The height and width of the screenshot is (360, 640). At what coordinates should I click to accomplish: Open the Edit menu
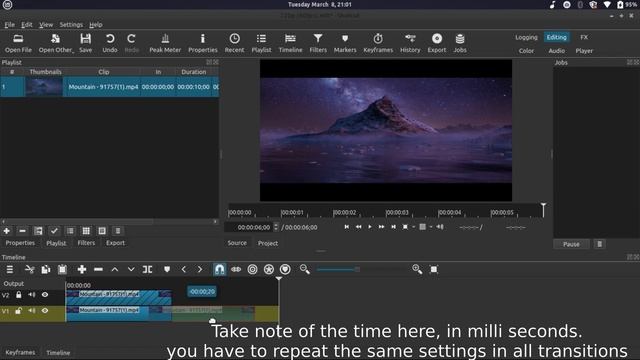[27, 24]
